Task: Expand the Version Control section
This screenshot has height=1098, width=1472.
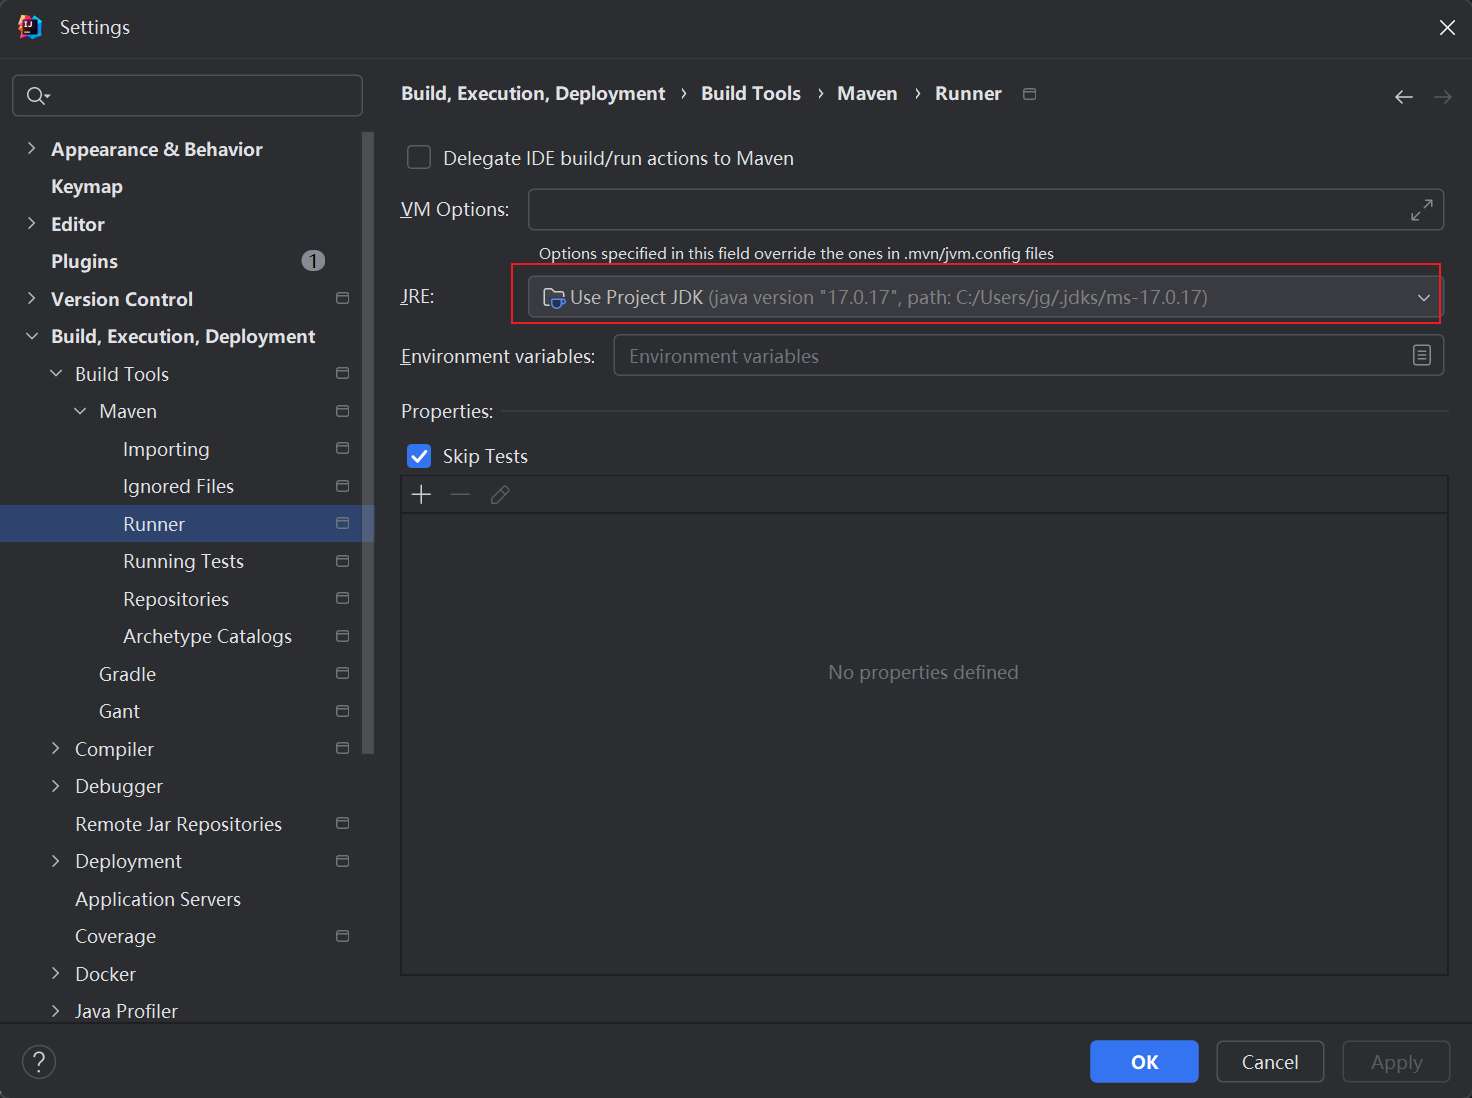Action: 31,298
